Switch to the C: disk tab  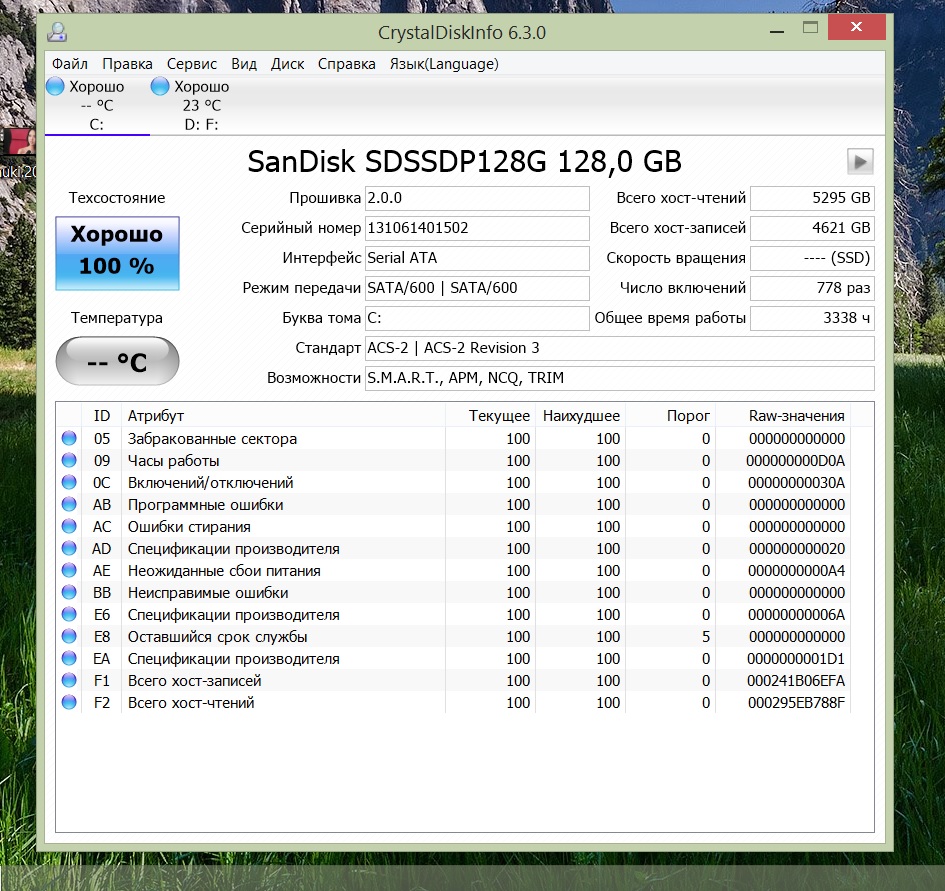97,105
